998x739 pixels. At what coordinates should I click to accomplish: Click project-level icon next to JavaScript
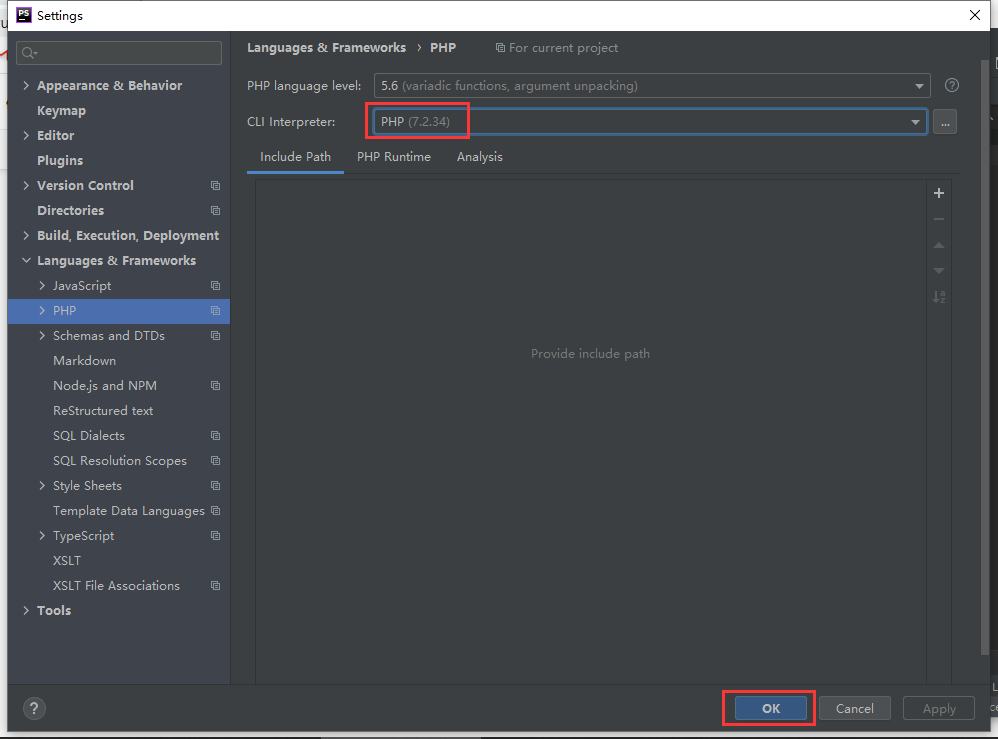pyautogui.click(x=216, y=285)
